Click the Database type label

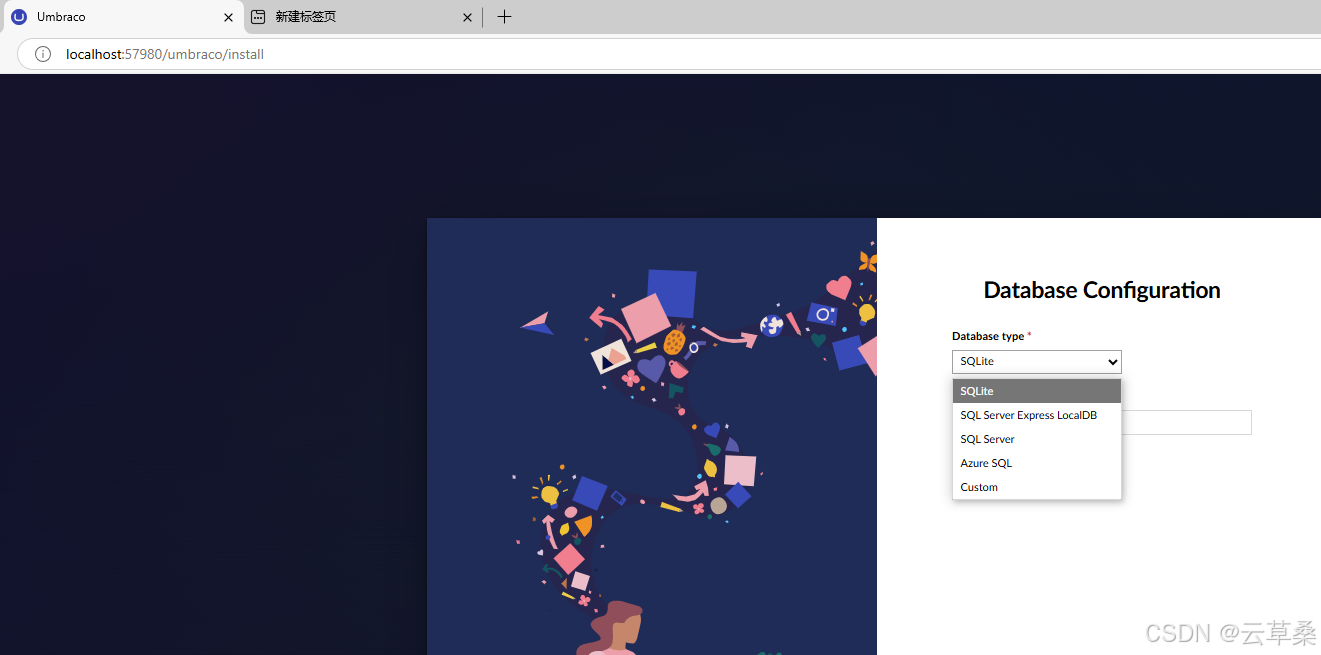[x=988, y=336]
